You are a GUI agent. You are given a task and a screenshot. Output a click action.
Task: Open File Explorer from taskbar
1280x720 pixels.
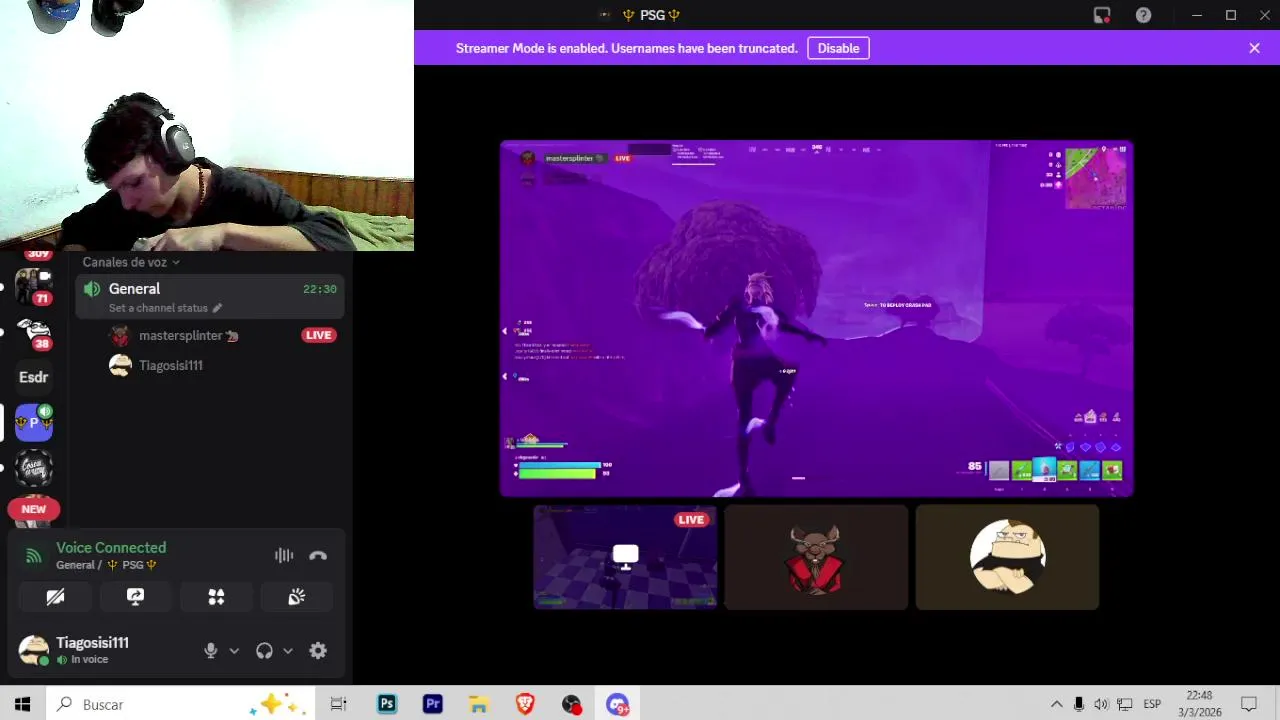(478, 704)
